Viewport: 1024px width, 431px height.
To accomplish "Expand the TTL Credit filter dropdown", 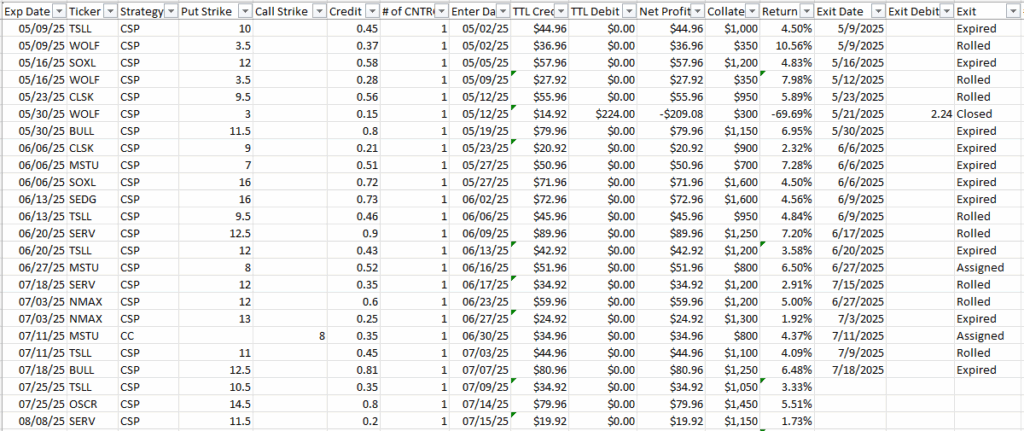I will point(560,12).
